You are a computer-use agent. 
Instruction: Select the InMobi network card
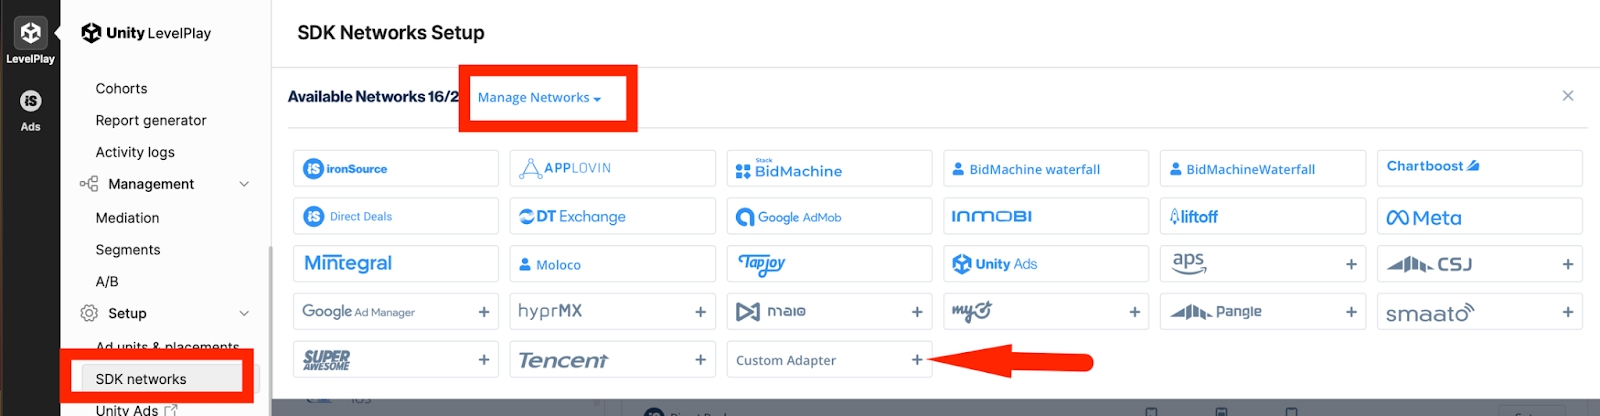click(1046, 216)
